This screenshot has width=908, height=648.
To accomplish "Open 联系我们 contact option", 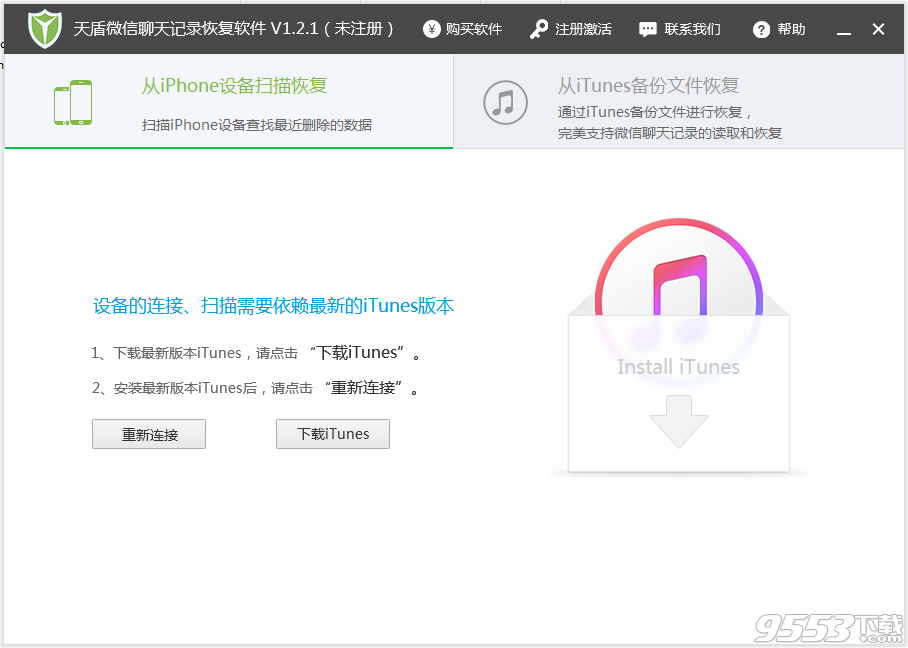I will click(x=693, y=29).
